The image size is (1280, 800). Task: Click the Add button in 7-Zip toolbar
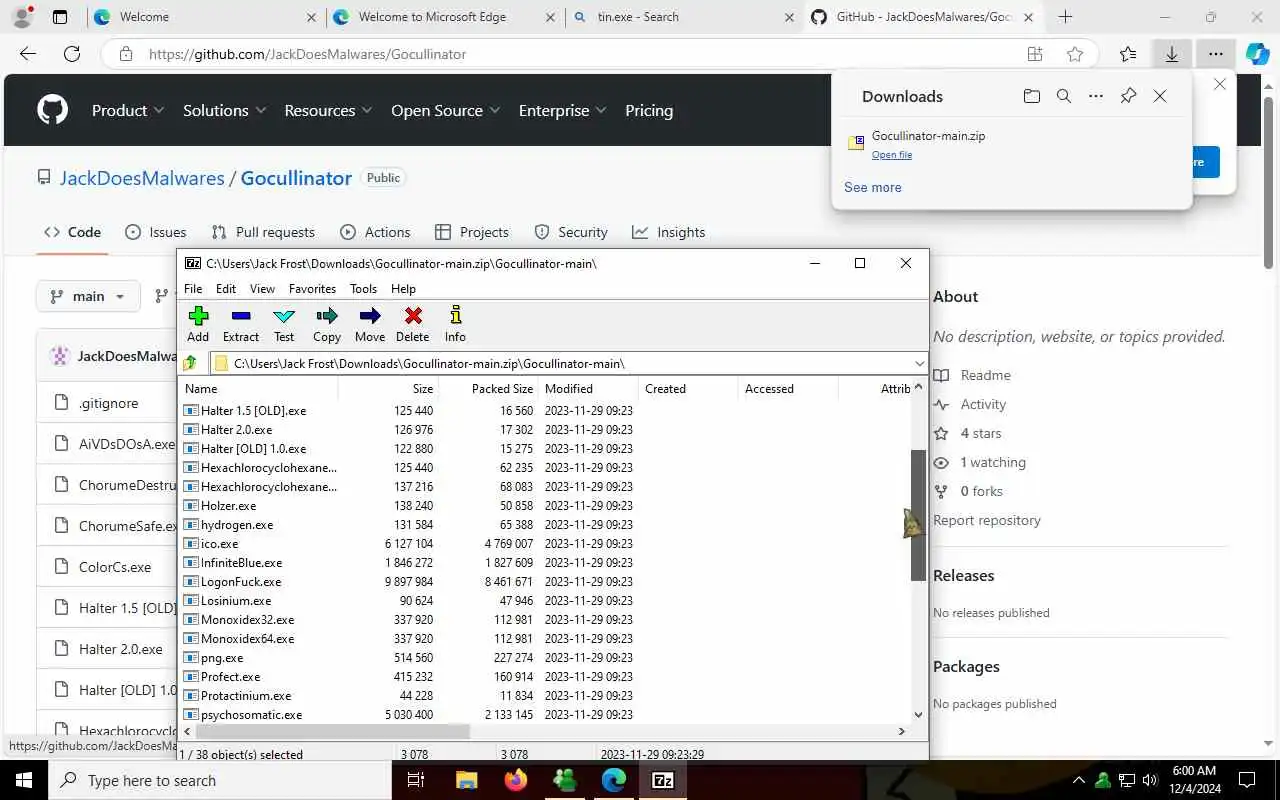click(198, 324)
